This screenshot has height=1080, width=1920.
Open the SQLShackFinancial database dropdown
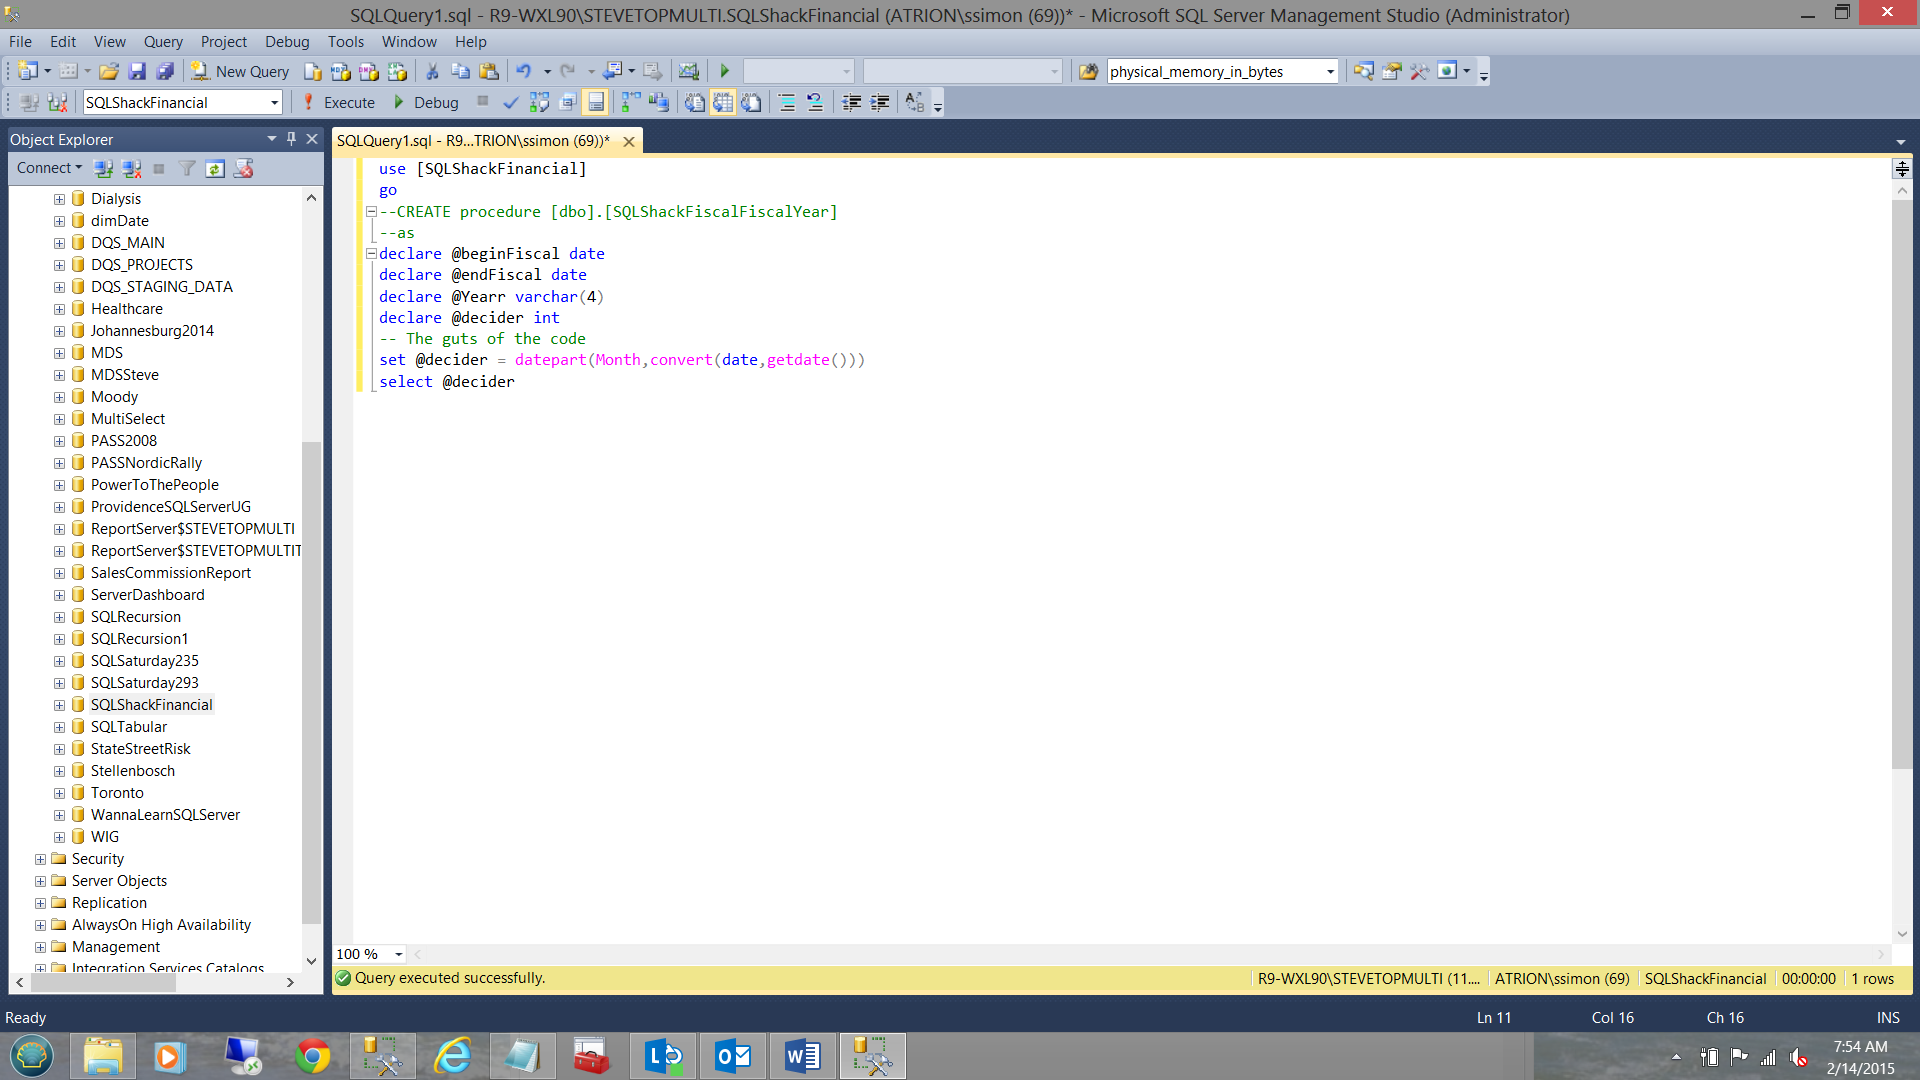[x=274, y=102]
